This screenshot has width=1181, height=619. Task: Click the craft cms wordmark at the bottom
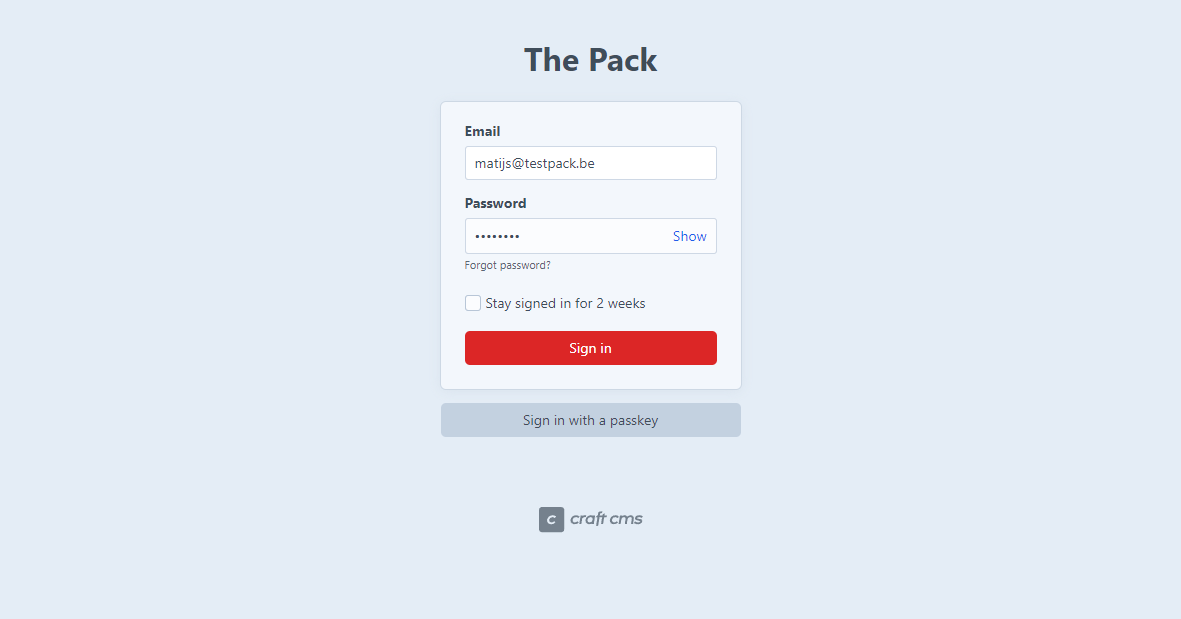[605, 519]
